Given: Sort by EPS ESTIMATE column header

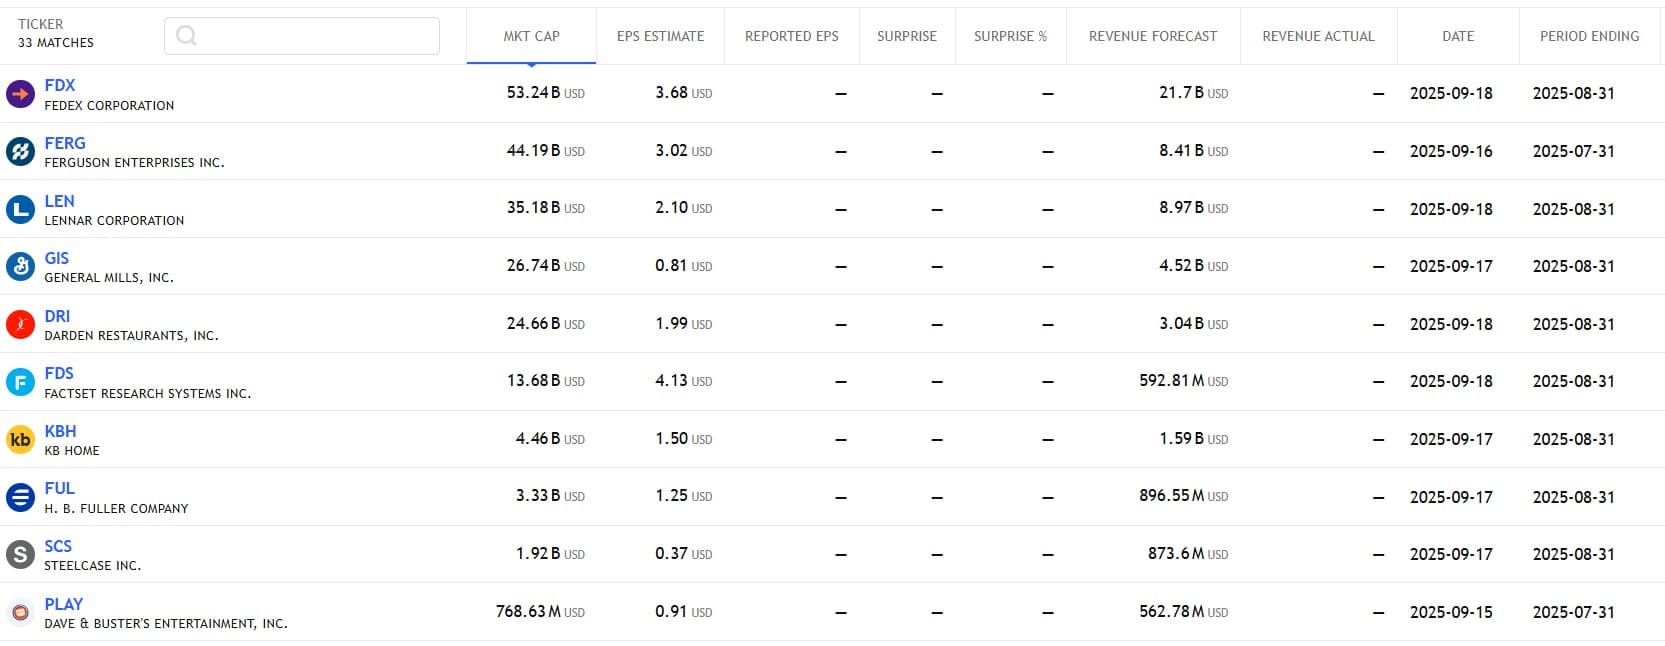Looking at the screenshot, I should coord(660,36).
